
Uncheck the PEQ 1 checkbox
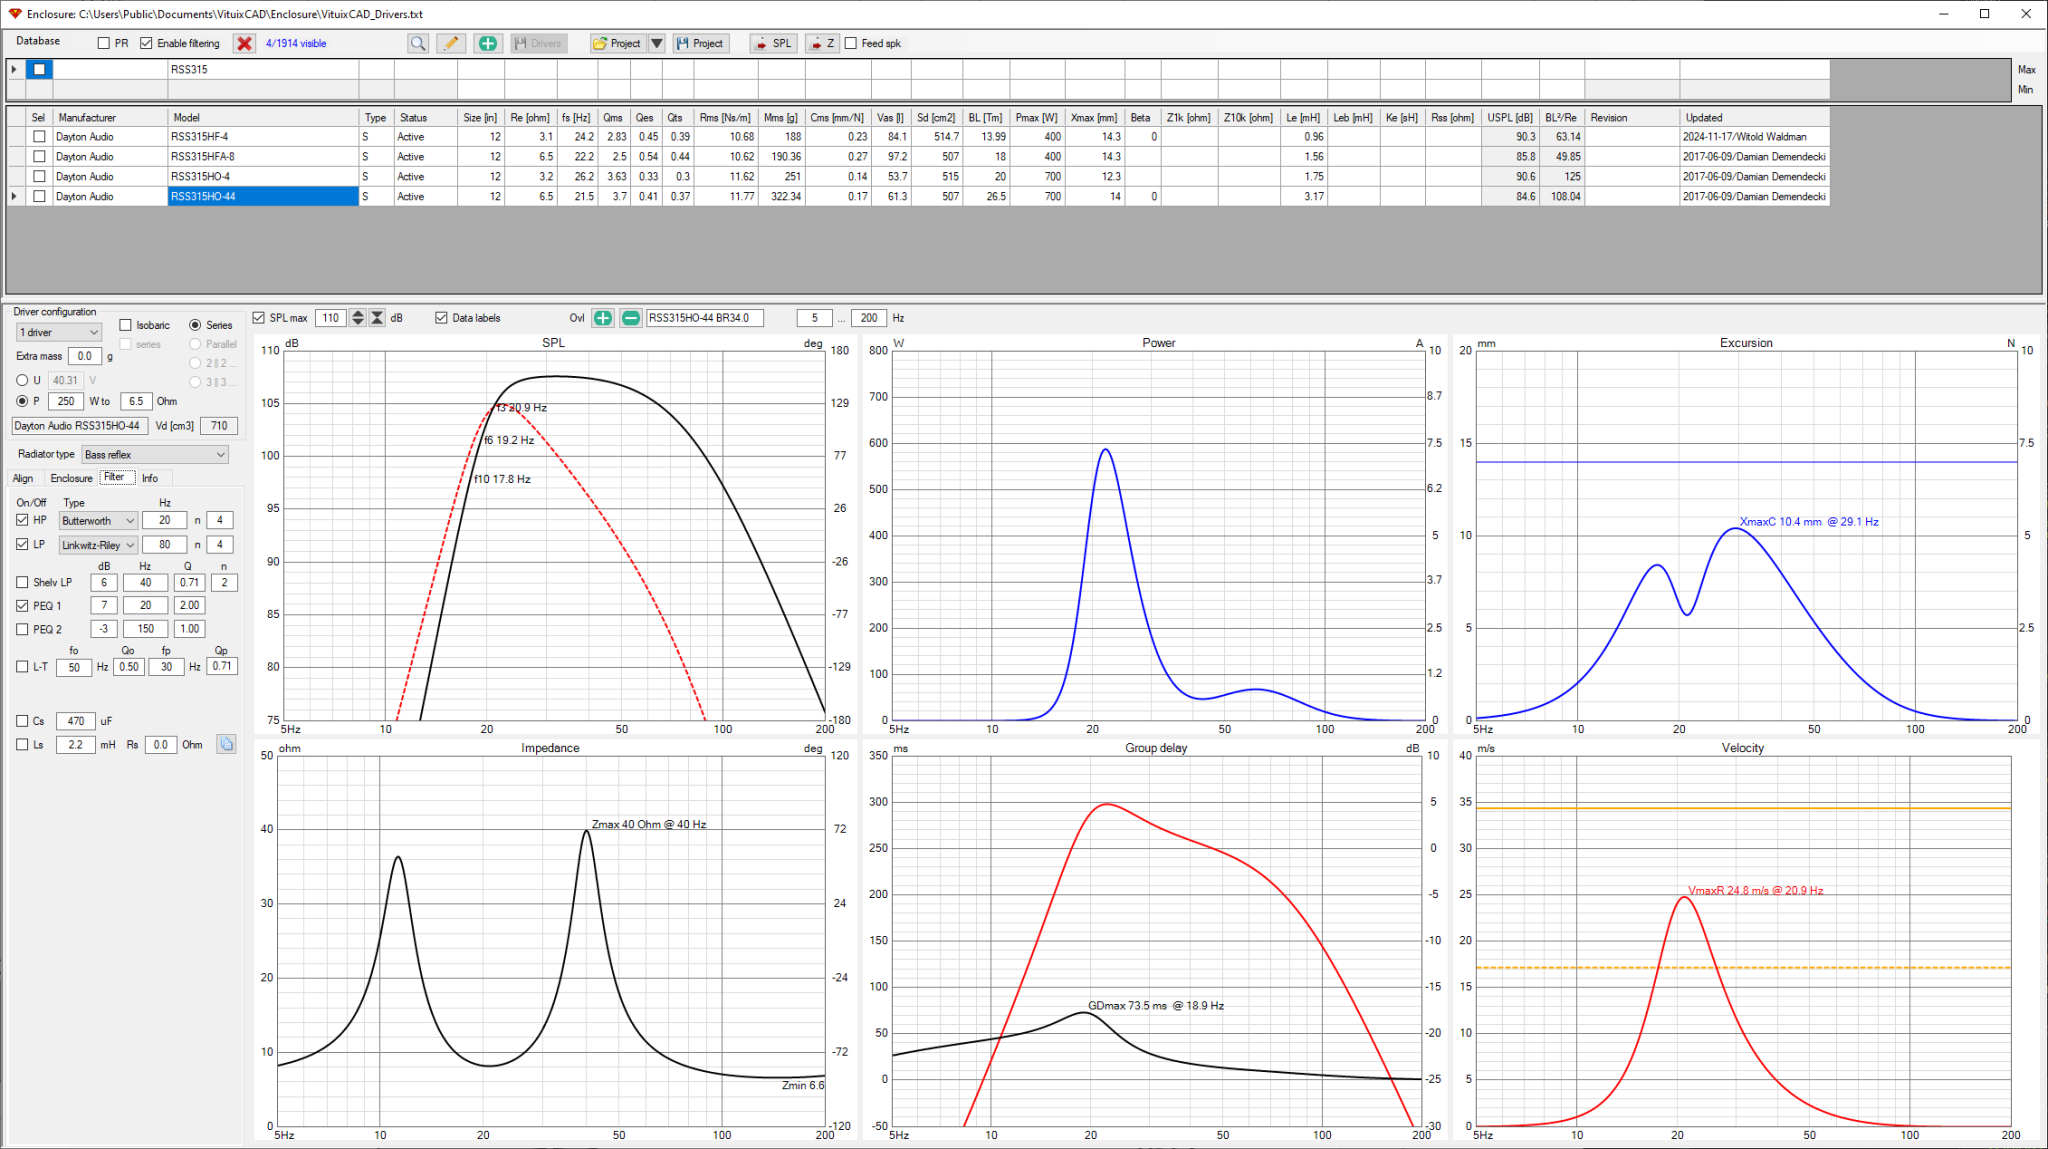pos(22,605)
